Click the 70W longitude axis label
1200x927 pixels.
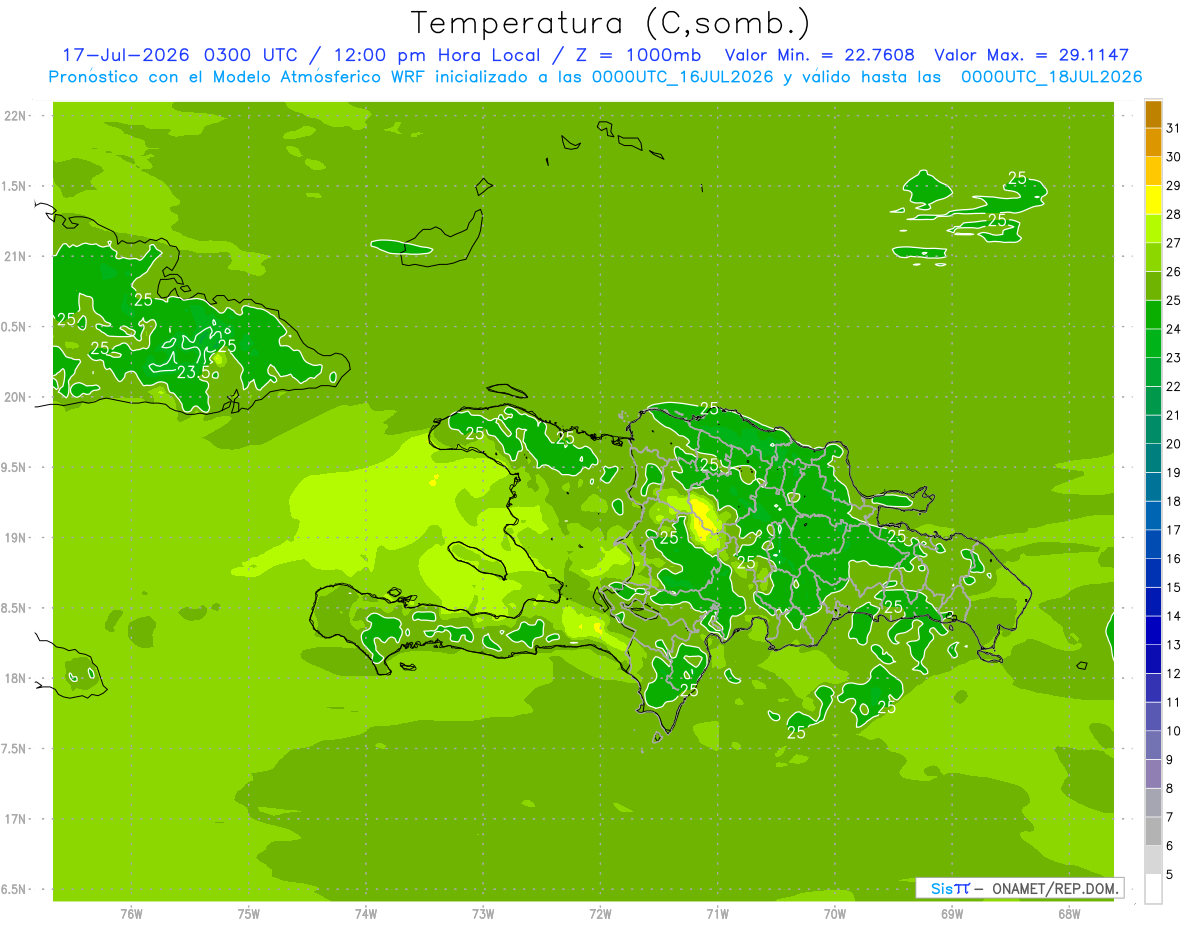point(835,913)
